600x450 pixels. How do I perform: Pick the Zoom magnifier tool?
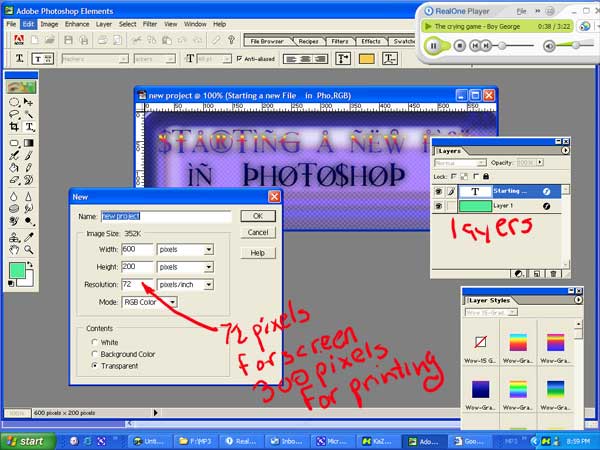click(x=29, y=248)
